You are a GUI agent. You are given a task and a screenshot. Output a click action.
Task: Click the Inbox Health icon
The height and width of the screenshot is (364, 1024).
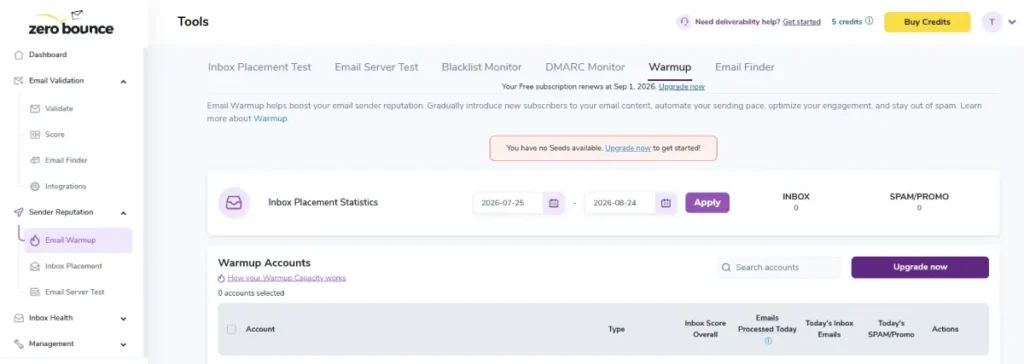coord(18,318)
